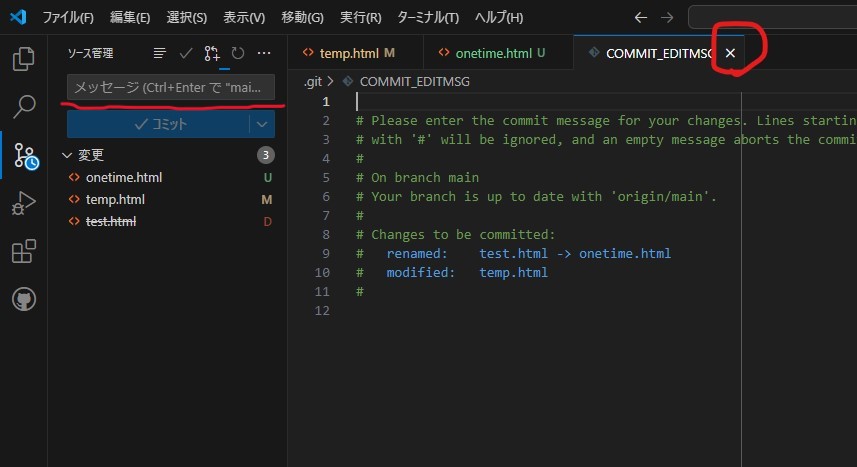Screen dimensions: 857x467
Task: Open the GitHub panel icon
Action: pos(23,300)
